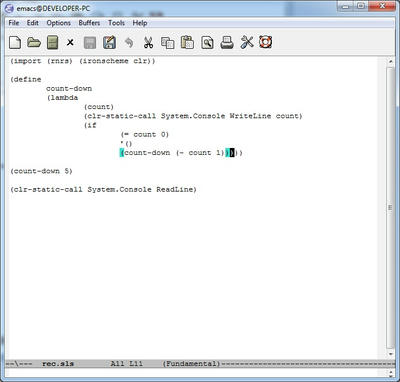The width and height of the screenshot is (400, 382).
Task: Paste from clipboard icon
Action: pyautogui.click(x=187, y=43)
